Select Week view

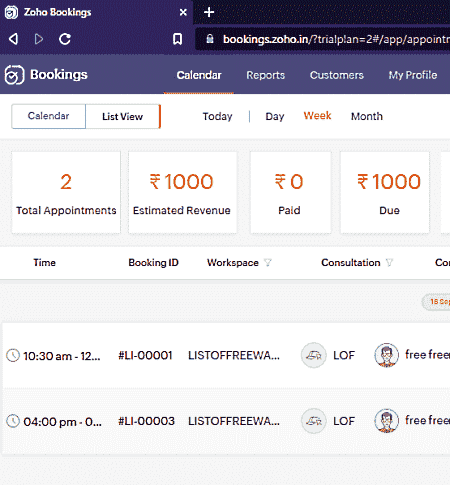pyautogui.click(x=317, y=116)
